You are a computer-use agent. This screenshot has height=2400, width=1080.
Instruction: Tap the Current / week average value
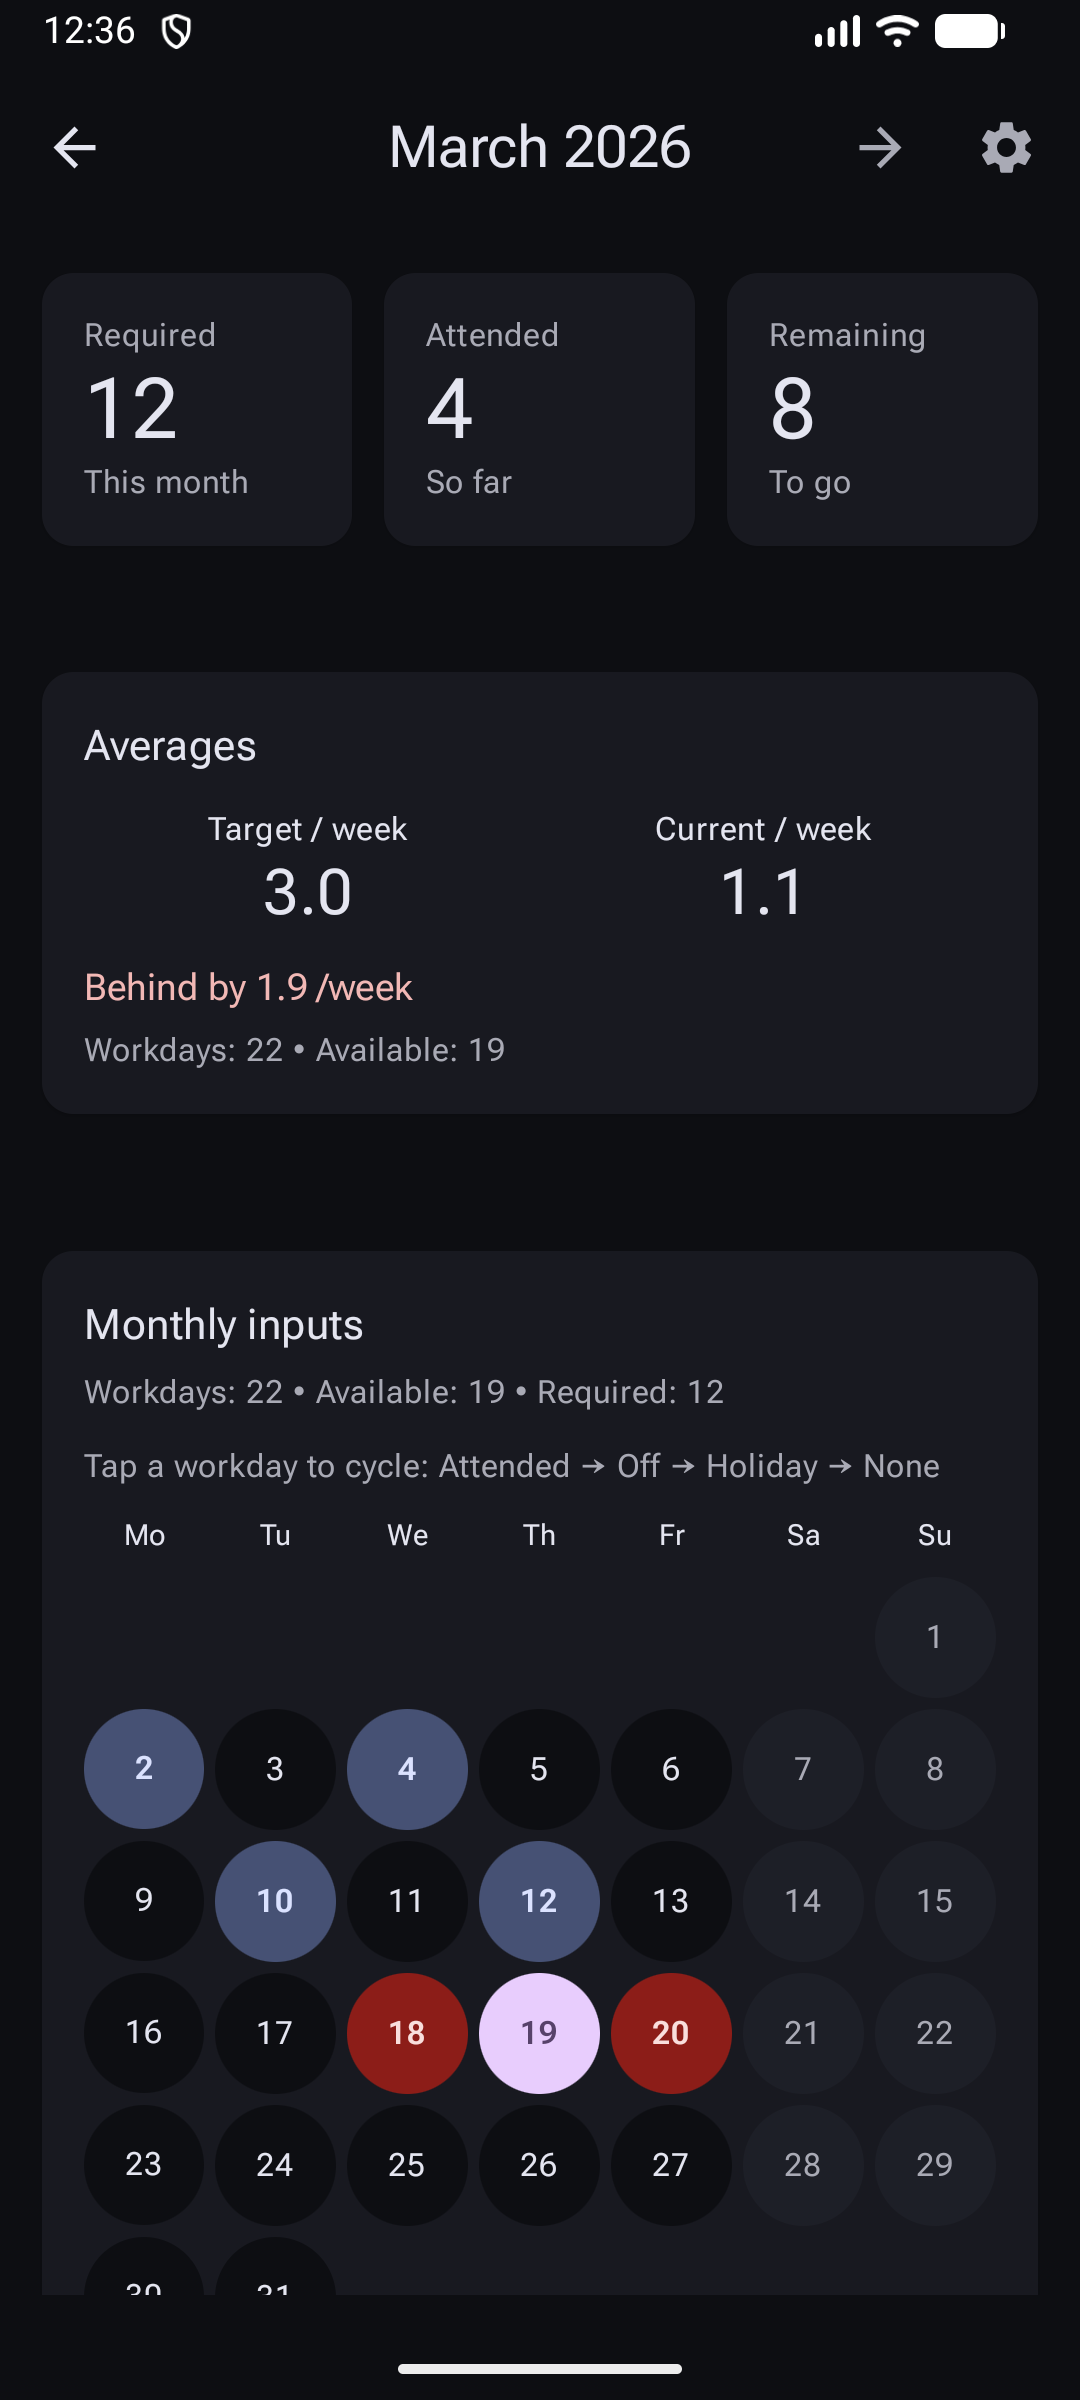(x=762, y=890)
